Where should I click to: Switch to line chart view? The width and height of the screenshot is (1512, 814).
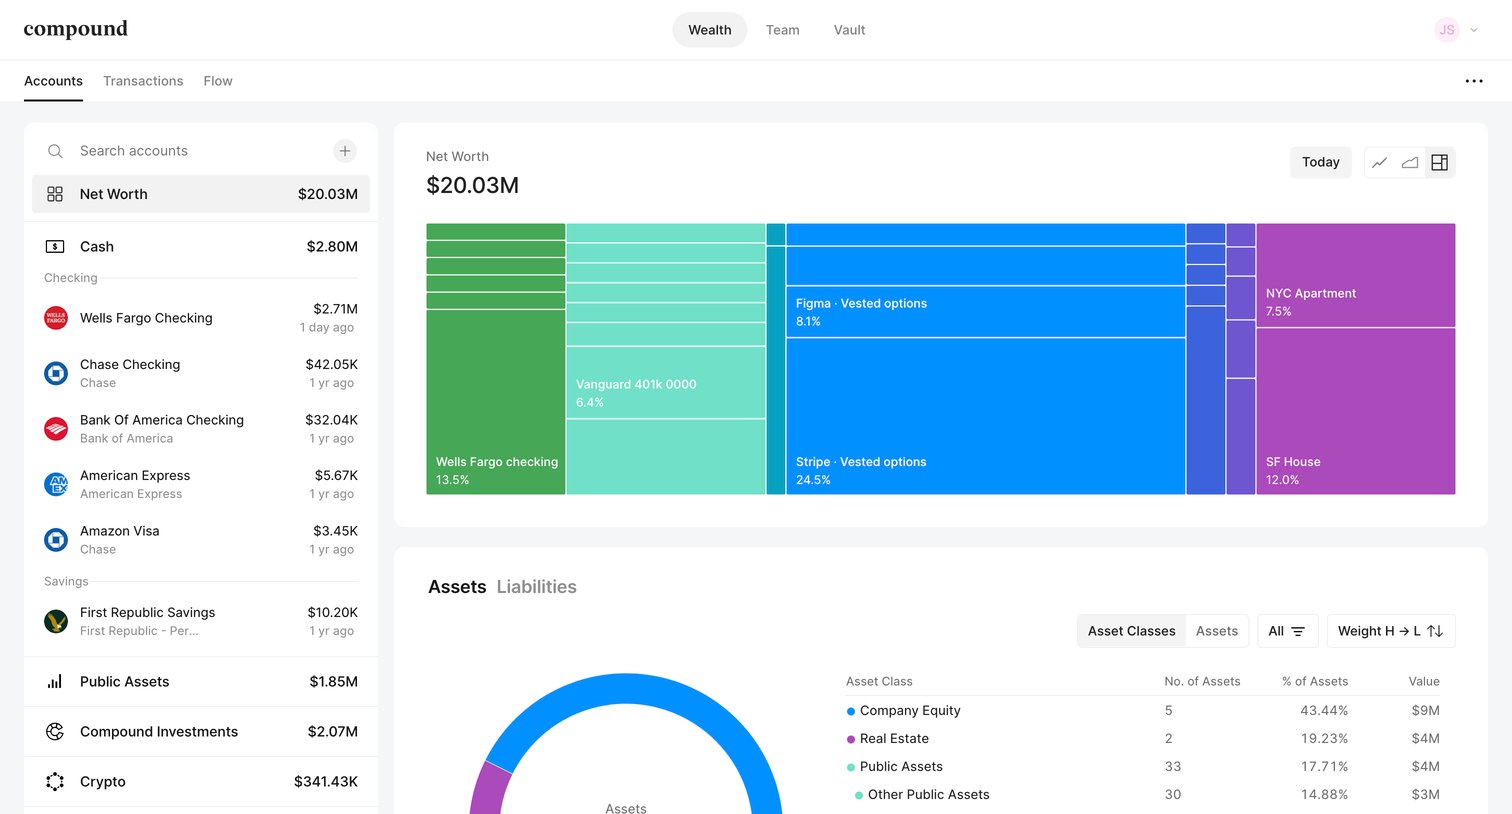1380,162
